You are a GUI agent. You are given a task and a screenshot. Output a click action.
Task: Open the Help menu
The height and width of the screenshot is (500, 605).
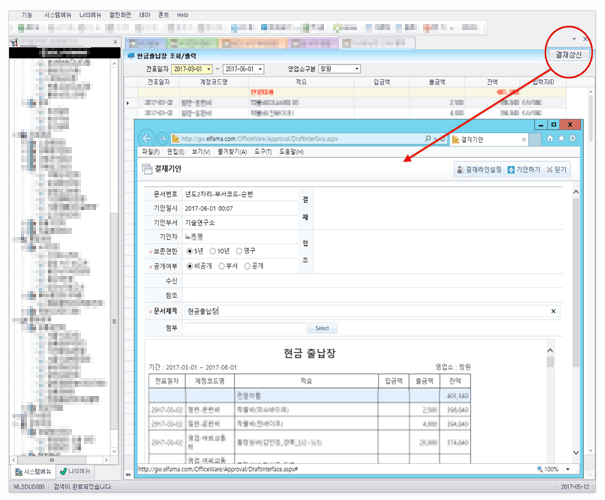(183, 15)
